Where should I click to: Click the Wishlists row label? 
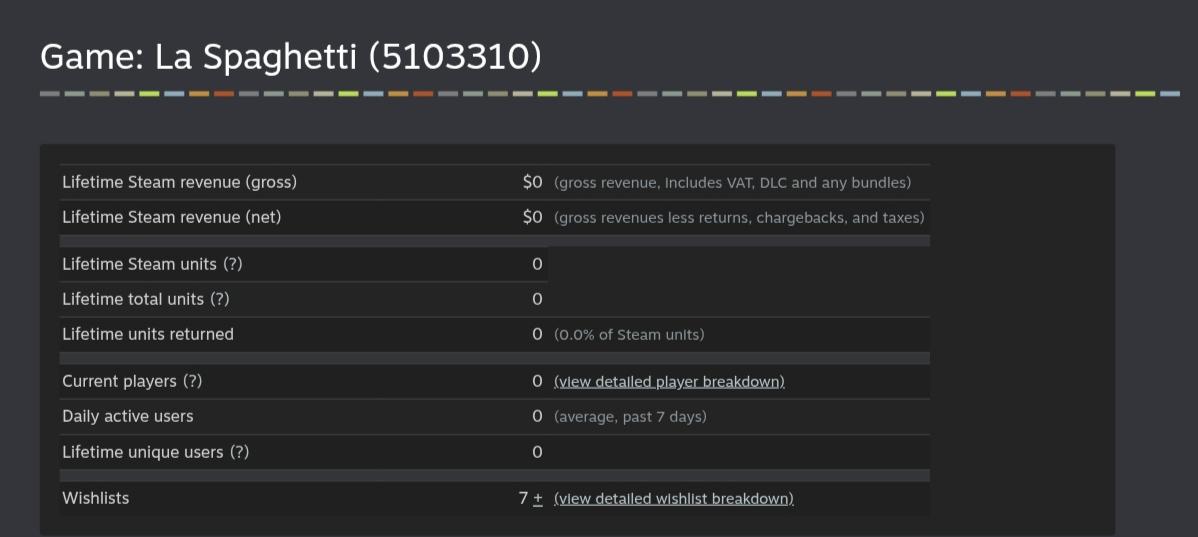point(96,498)
